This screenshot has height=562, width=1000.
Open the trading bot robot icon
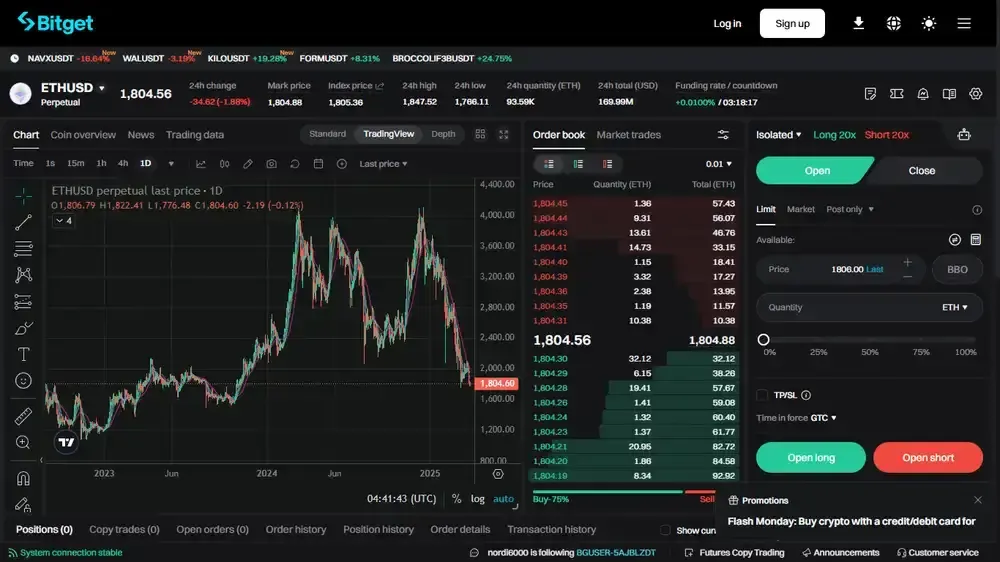coord(964,135)
